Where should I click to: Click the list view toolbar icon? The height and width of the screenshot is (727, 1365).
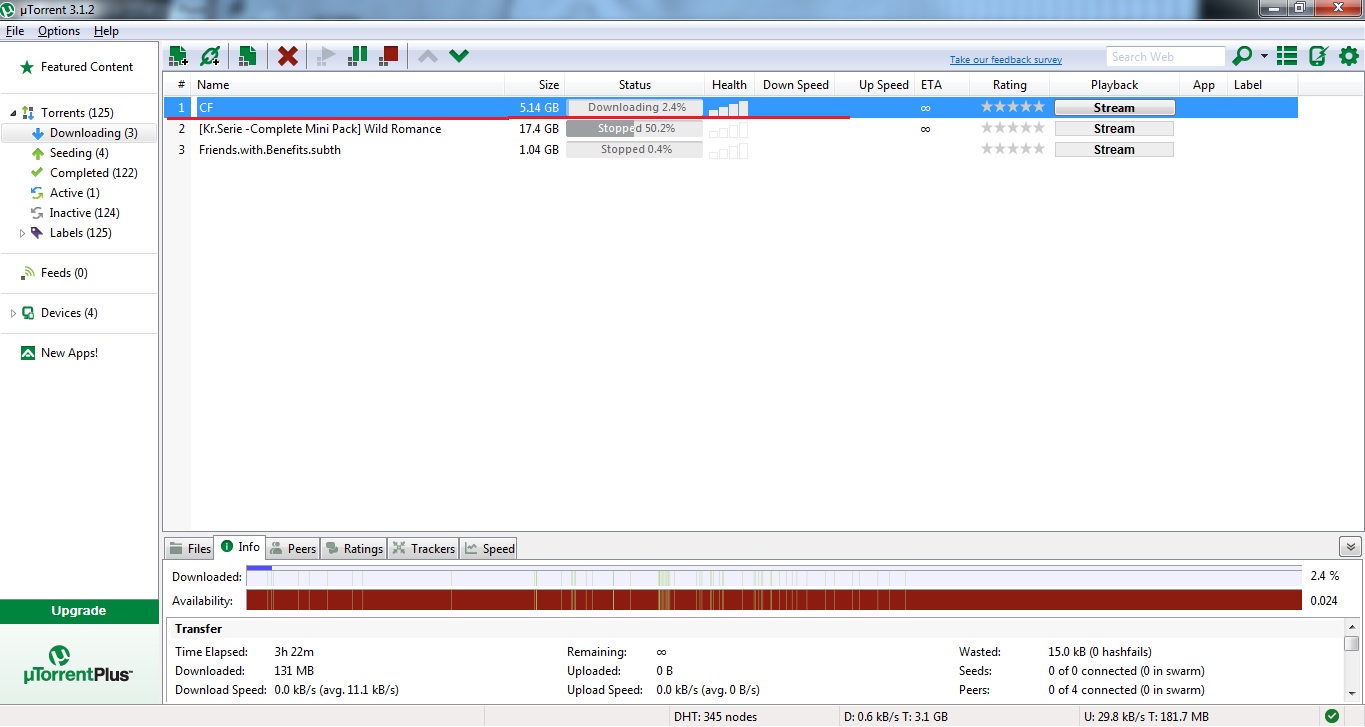point(1287,56)
